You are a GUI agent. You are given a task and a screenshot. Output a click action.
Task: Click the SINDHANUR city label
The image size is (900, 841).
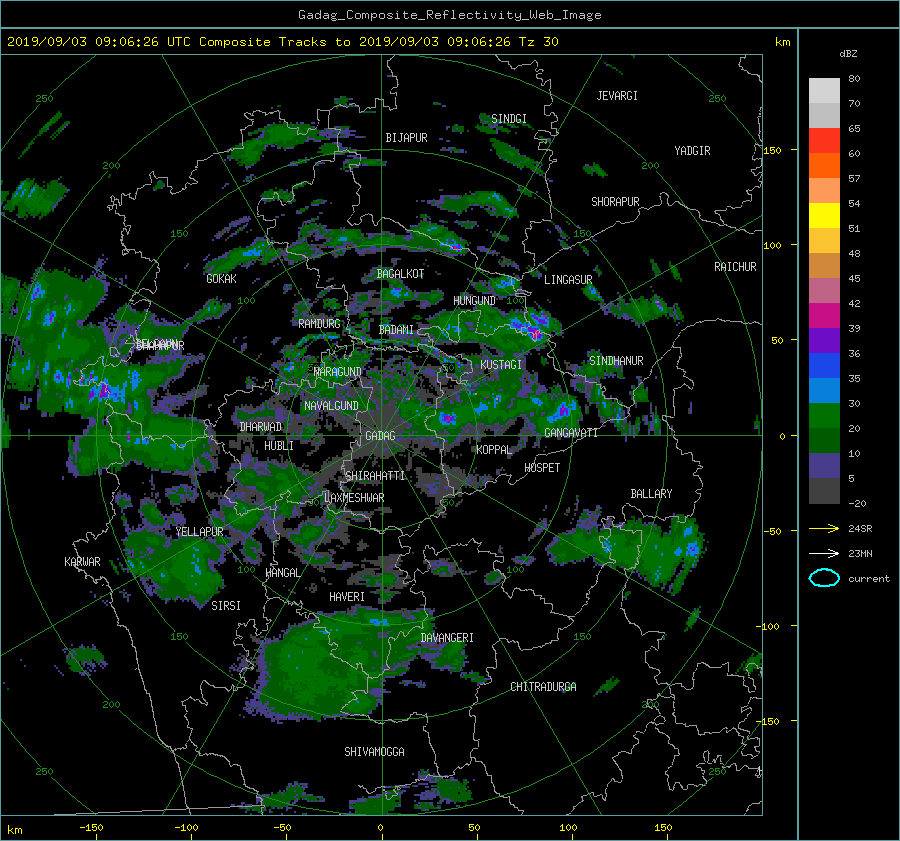[x=616, y=361]
